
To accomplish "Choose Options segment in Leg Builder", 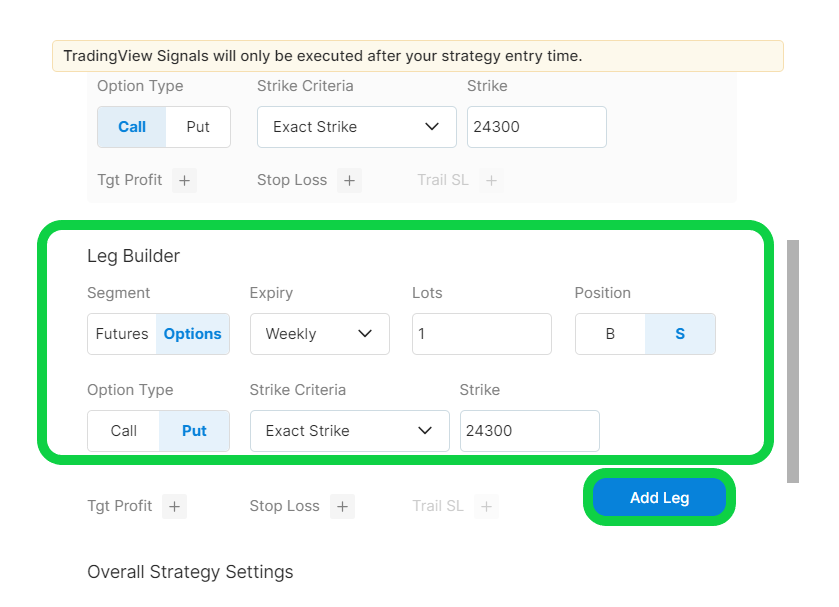I will 193,334.
